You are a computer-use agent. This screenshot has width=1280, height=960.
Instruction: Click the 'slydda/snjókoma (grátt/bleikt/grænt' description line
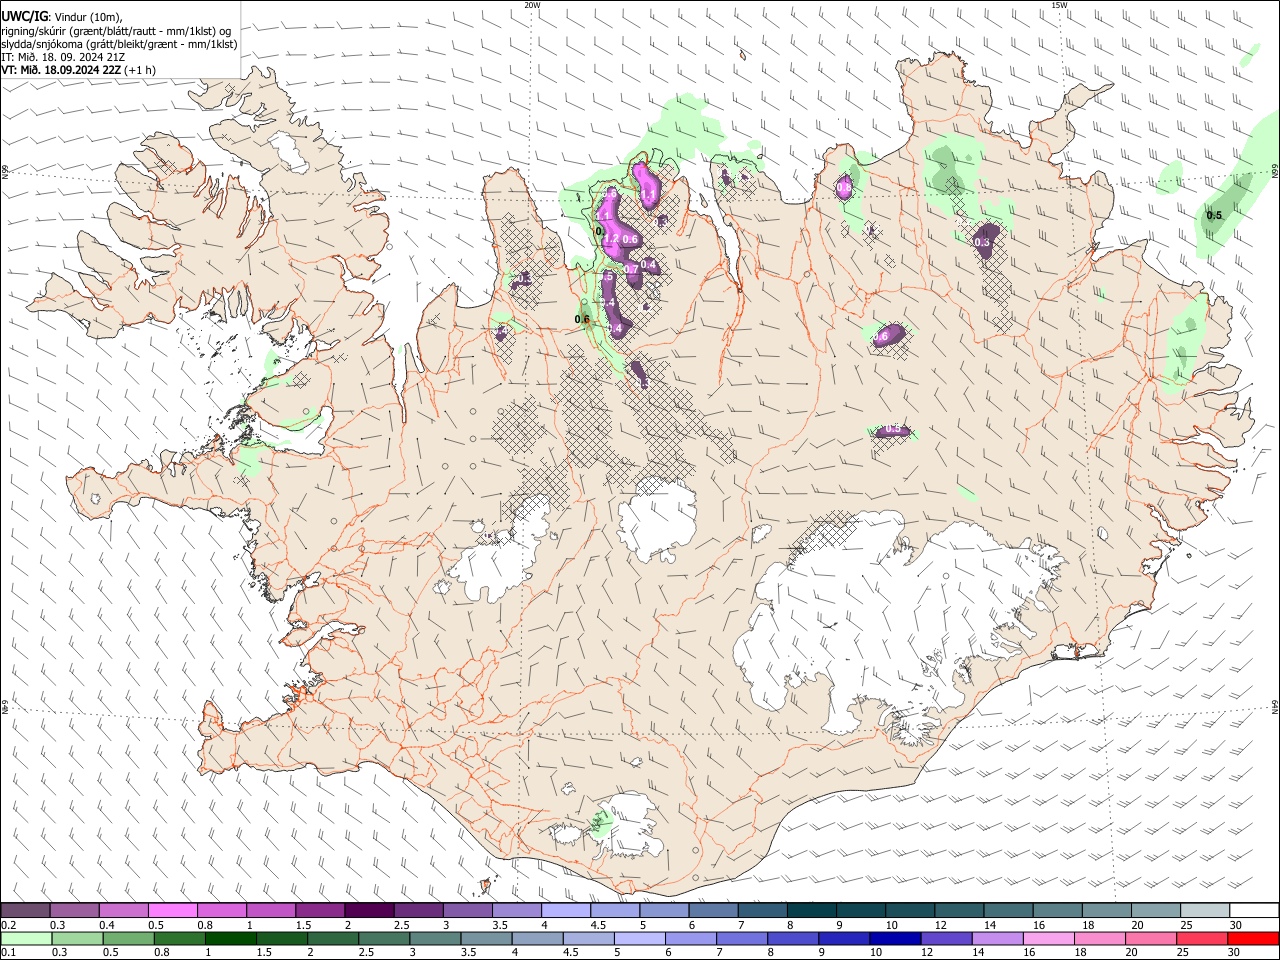click(x=119, y=44)
